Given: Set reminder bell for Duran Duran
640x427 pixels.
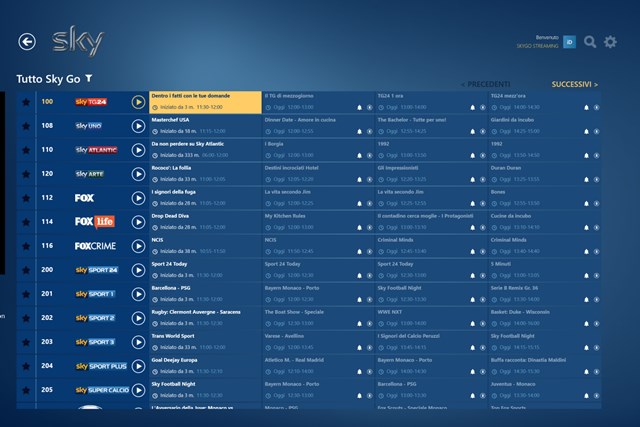Looking at the screenshot, I should pos(586,180).
